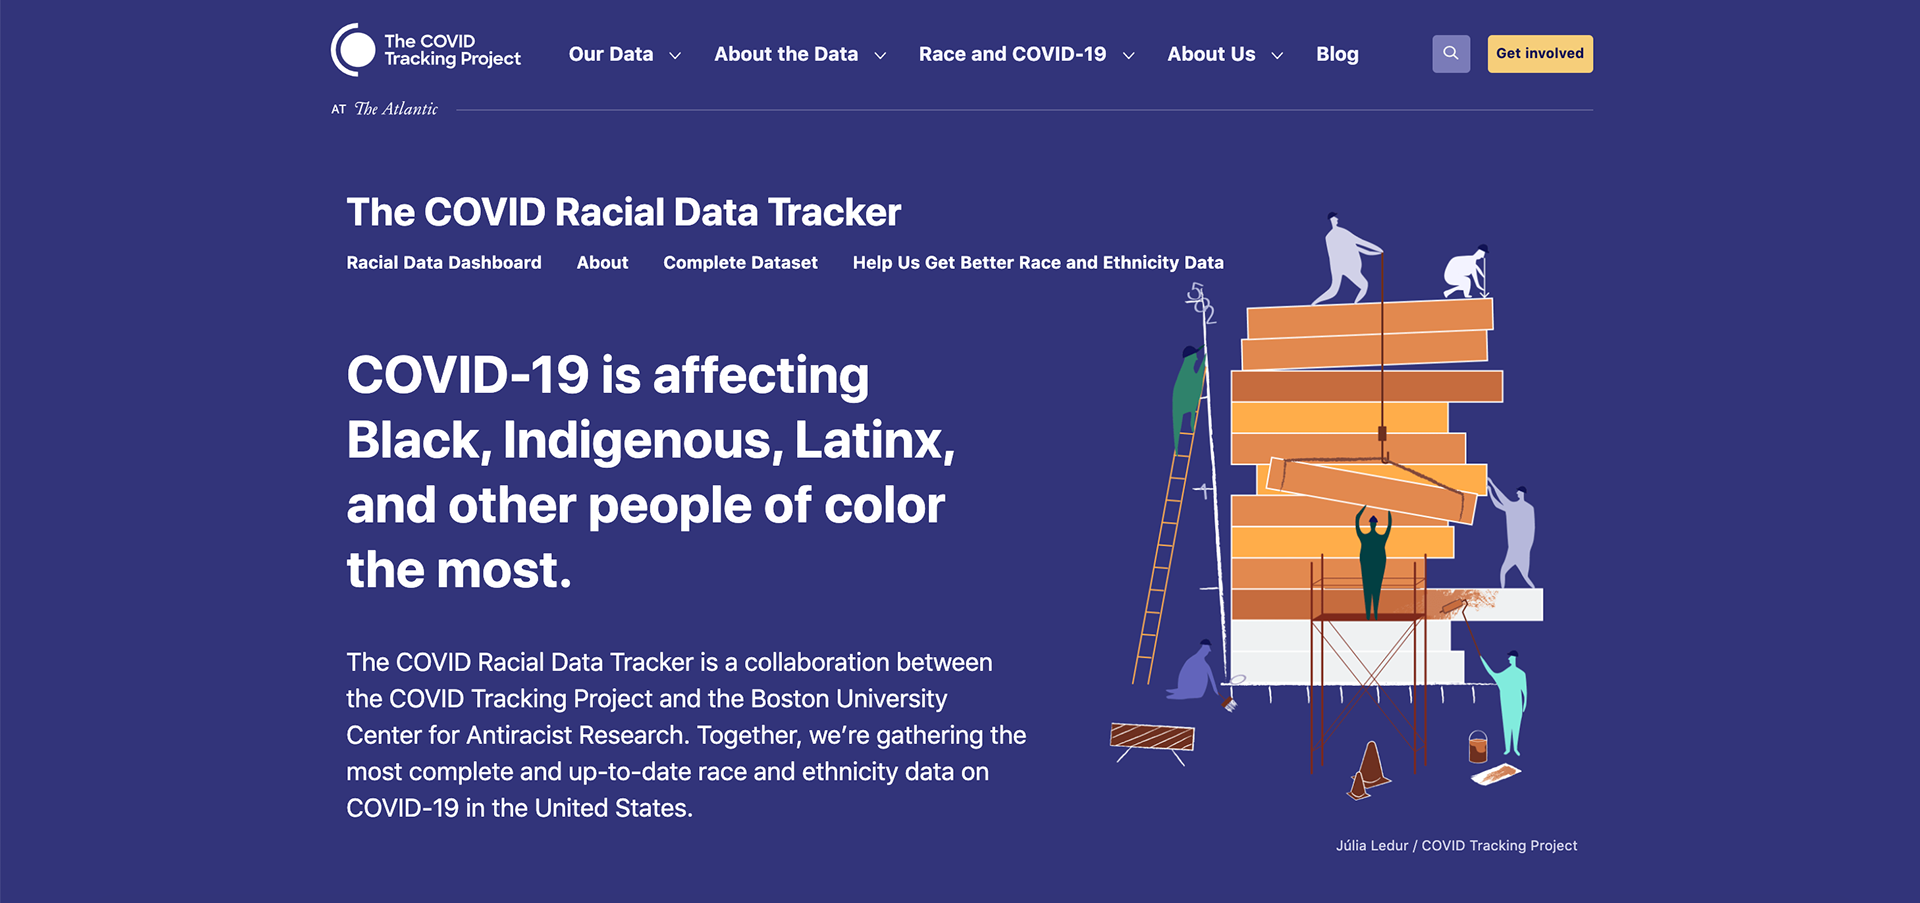Click the COVID Tracking Project logo
Viewport: 1920px width, 903px height.
(426, 50)
